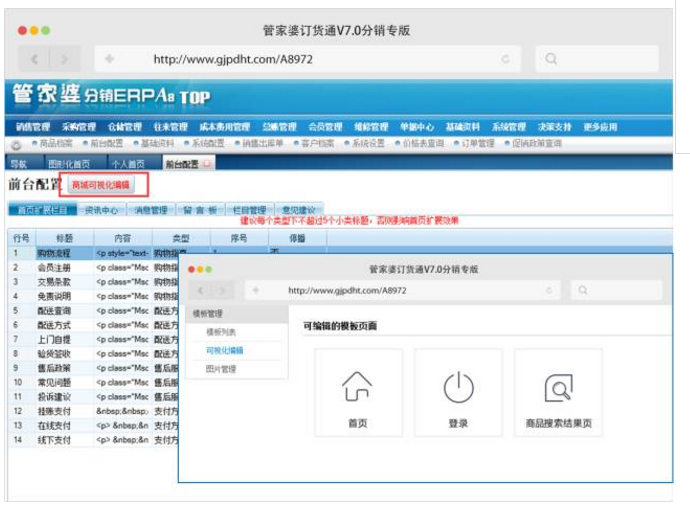The height and width of the screenshot is (513, 690).
Task: Sort by the 停用 column header
Action: click(297, 238)
